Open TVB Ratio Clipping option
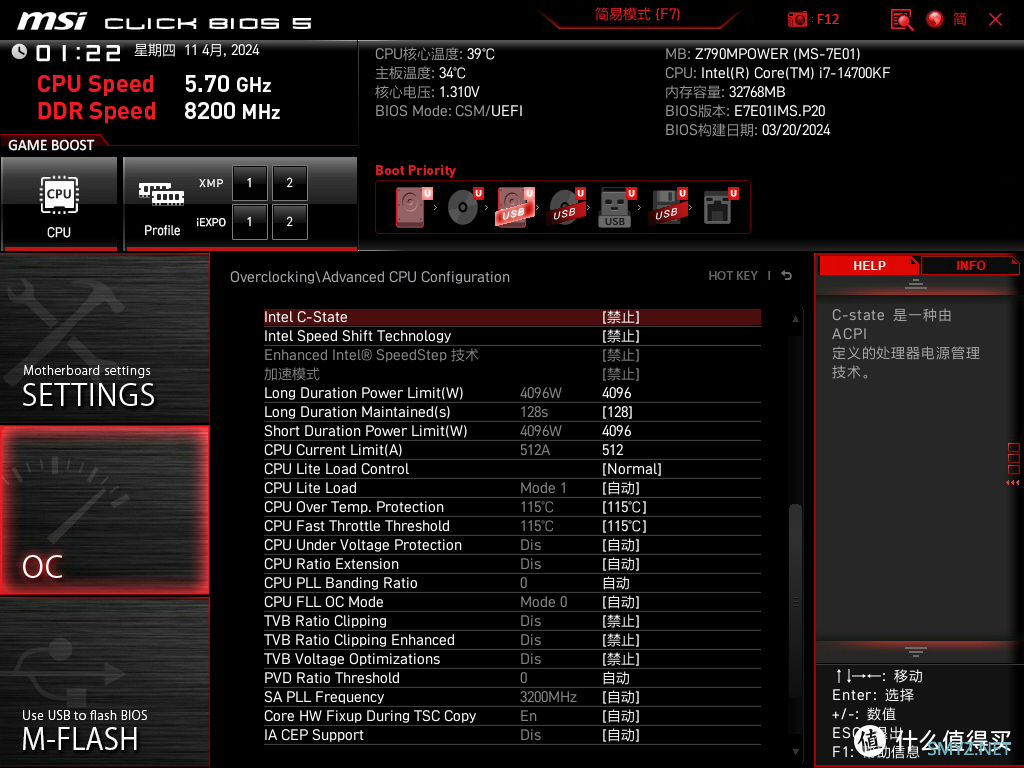The width and height of the screenshot is (1024, 768). [512, 621]
